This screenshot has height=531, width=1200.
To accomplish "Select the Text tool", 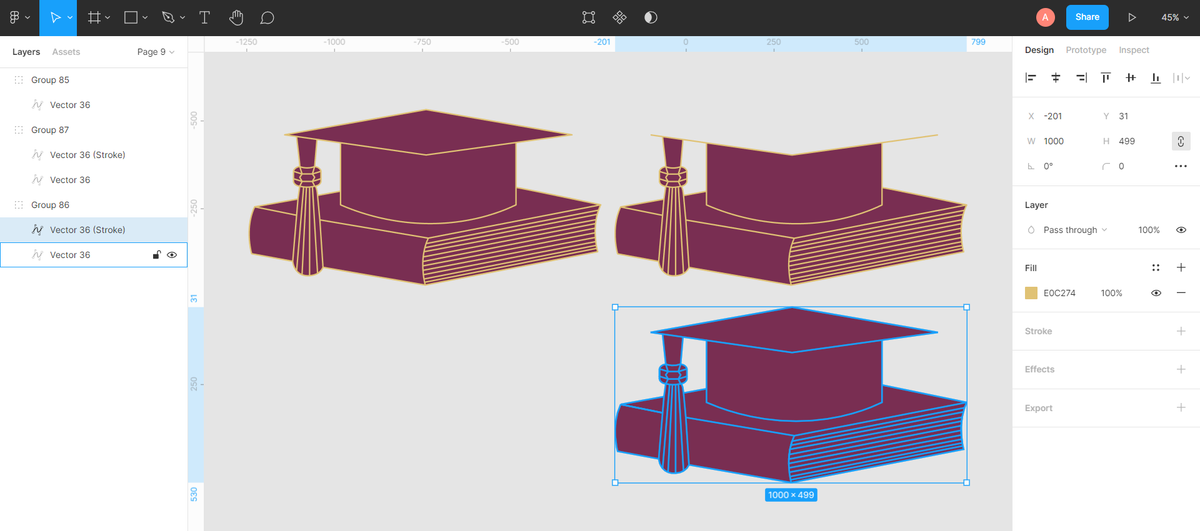I will 205,17.
